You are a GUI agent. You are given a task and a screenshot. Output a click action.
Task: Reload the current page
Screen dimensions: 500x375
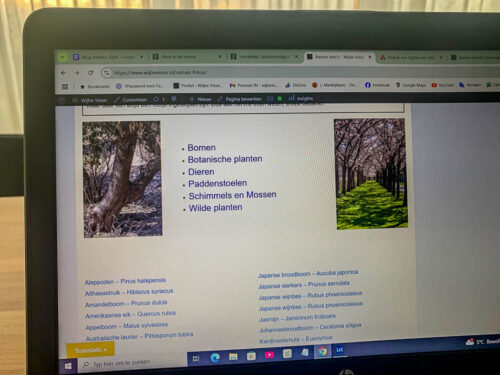(91, 72)
